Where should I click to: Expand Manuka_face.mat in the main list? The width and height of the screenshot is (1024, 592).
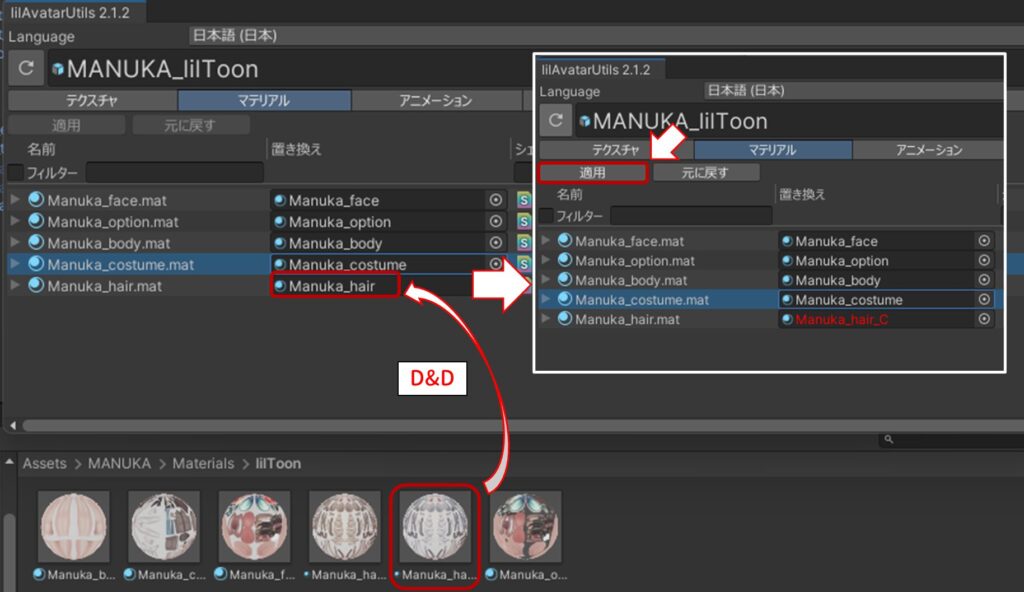pyautogui.click(x=15, y=200)
